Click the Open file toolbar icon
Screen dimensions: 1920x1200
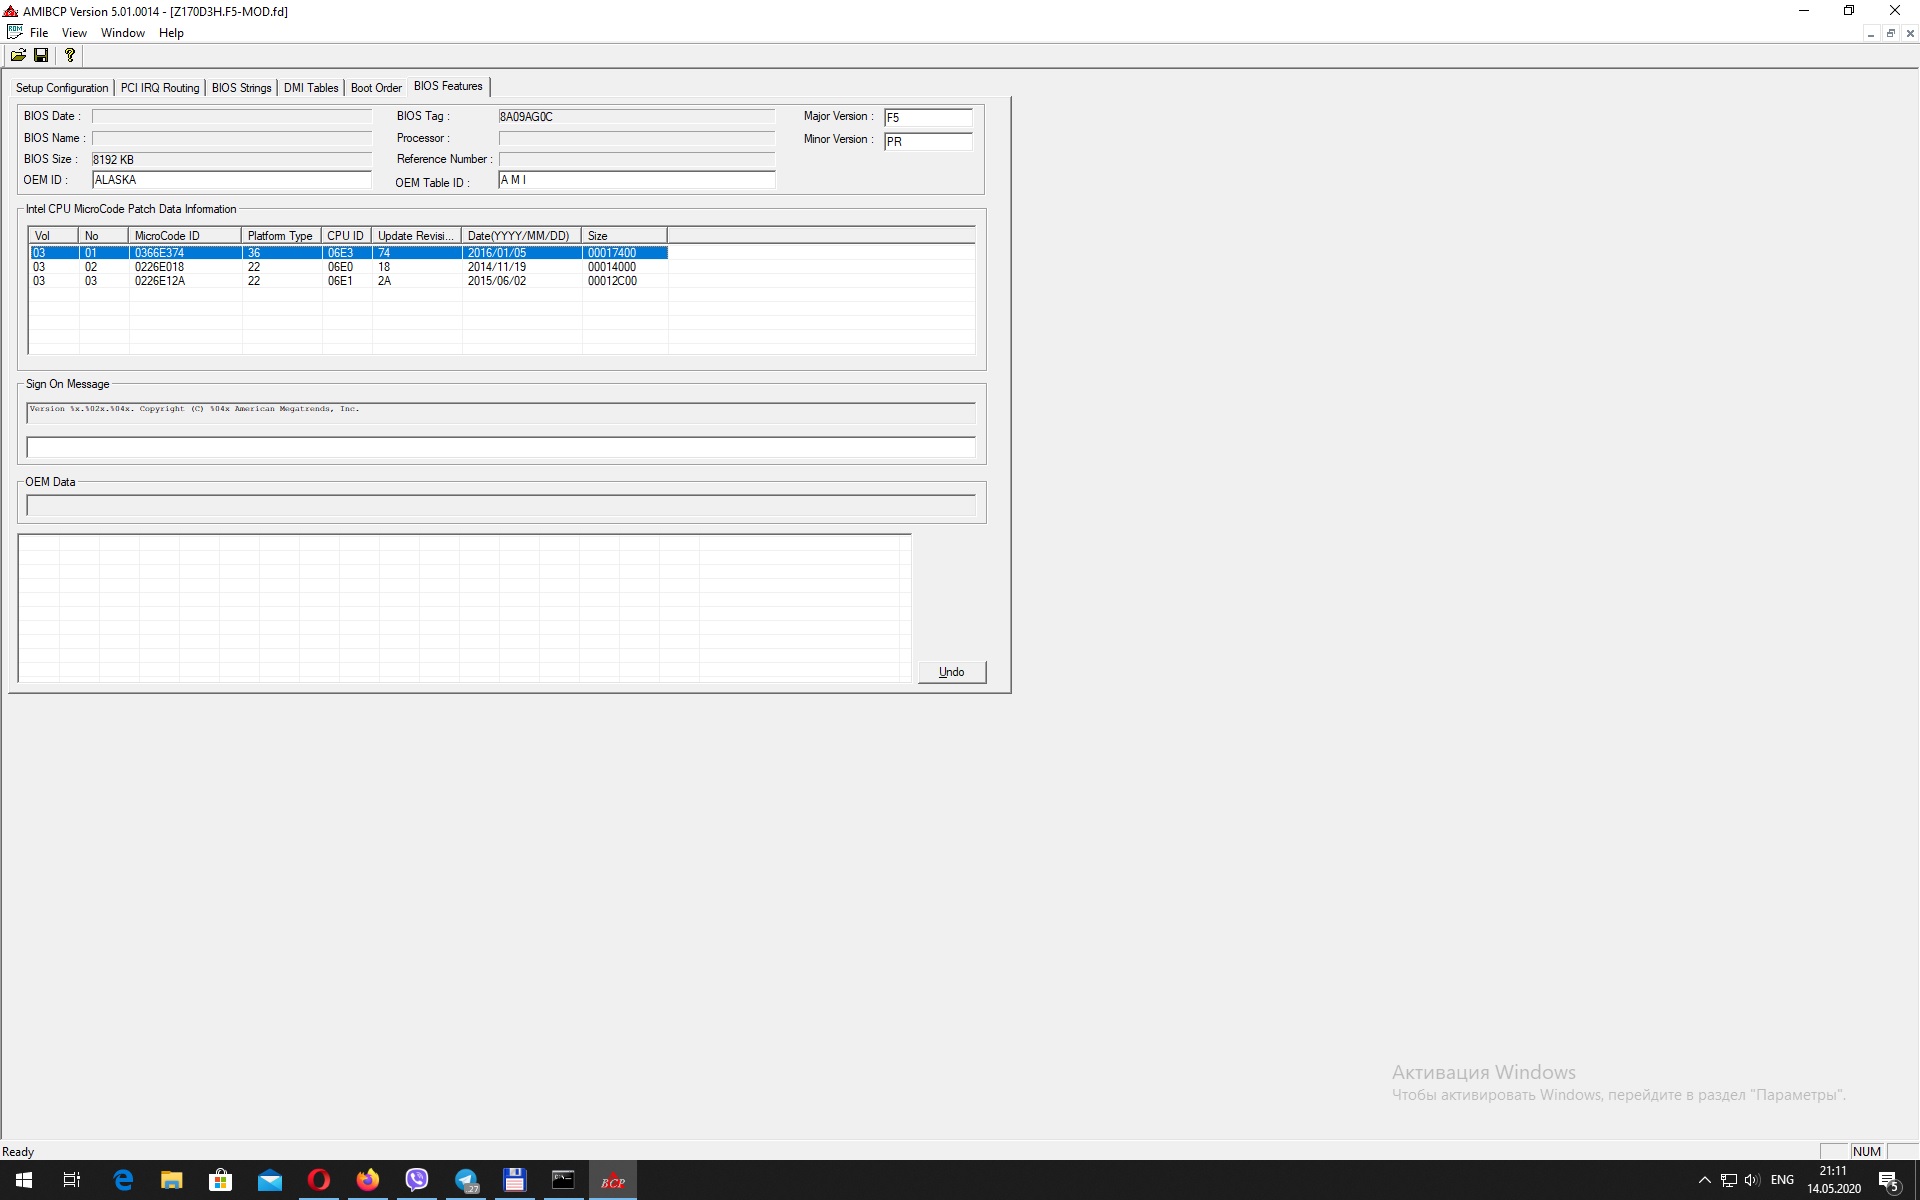click(x=18, y=56)
